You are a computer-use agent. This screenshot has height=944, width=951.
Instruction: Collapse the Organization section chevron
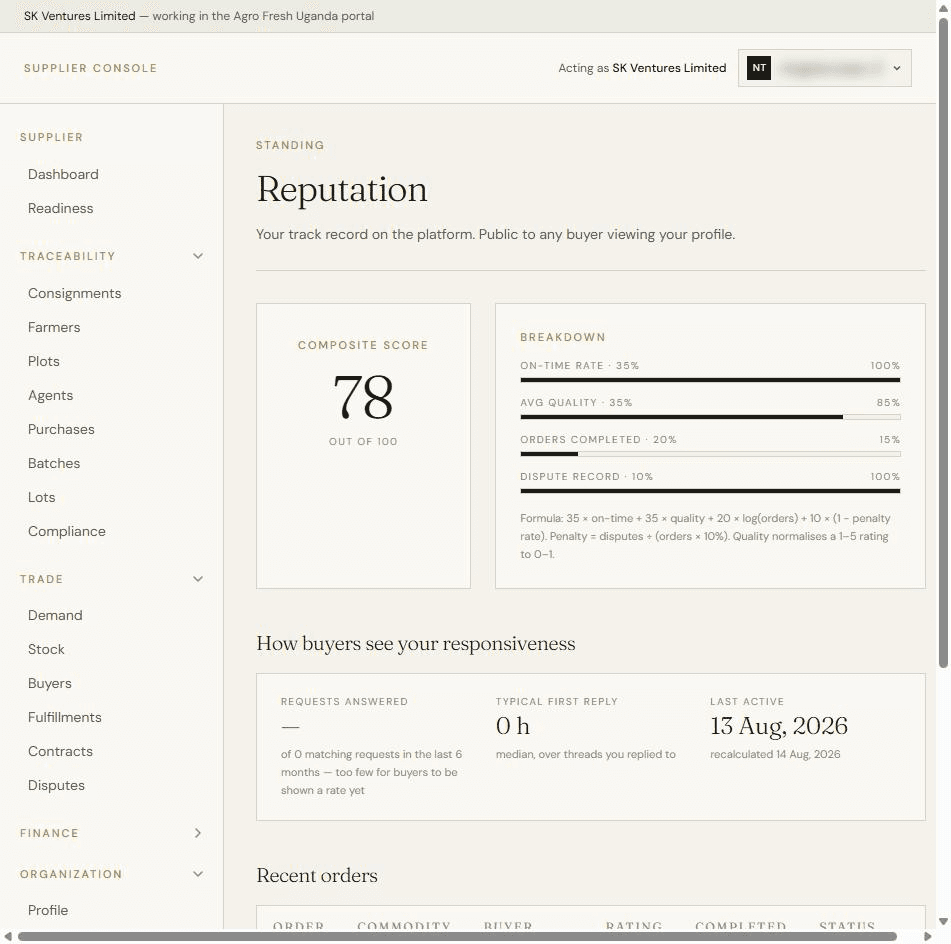(x=198, y=874)
